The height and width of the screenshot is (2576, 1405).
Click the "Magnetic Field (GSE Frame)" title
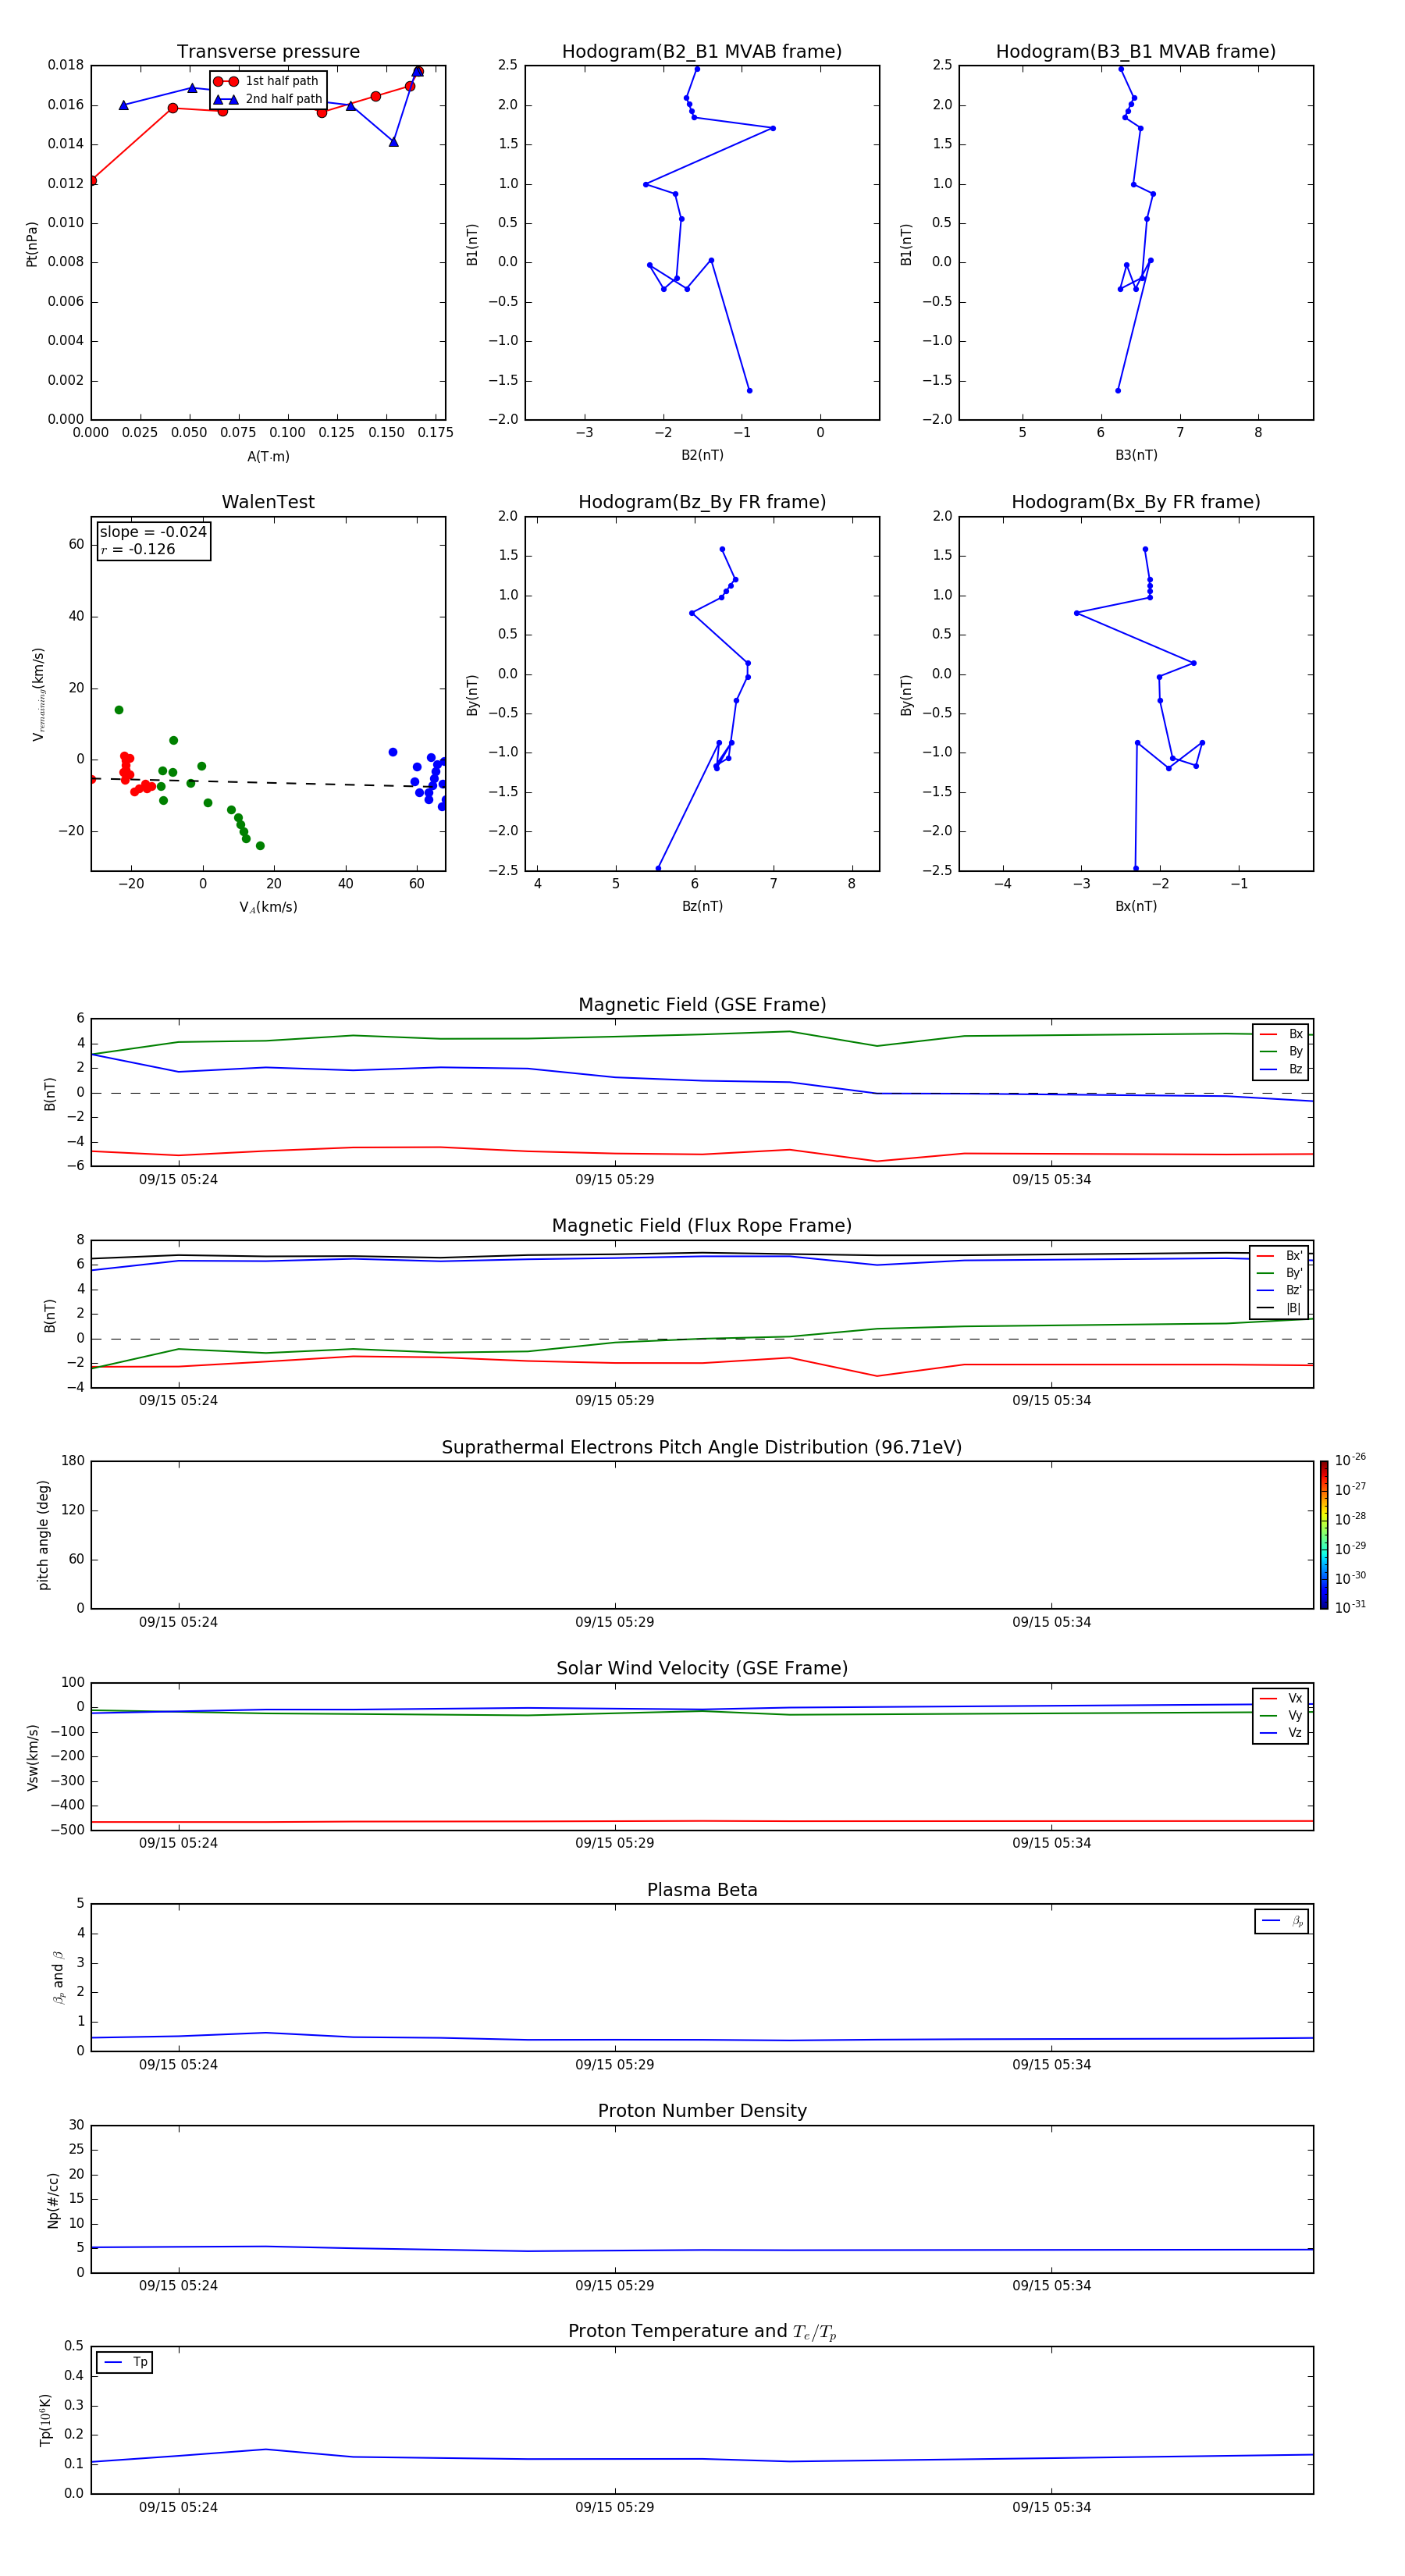click(702, 1005)
